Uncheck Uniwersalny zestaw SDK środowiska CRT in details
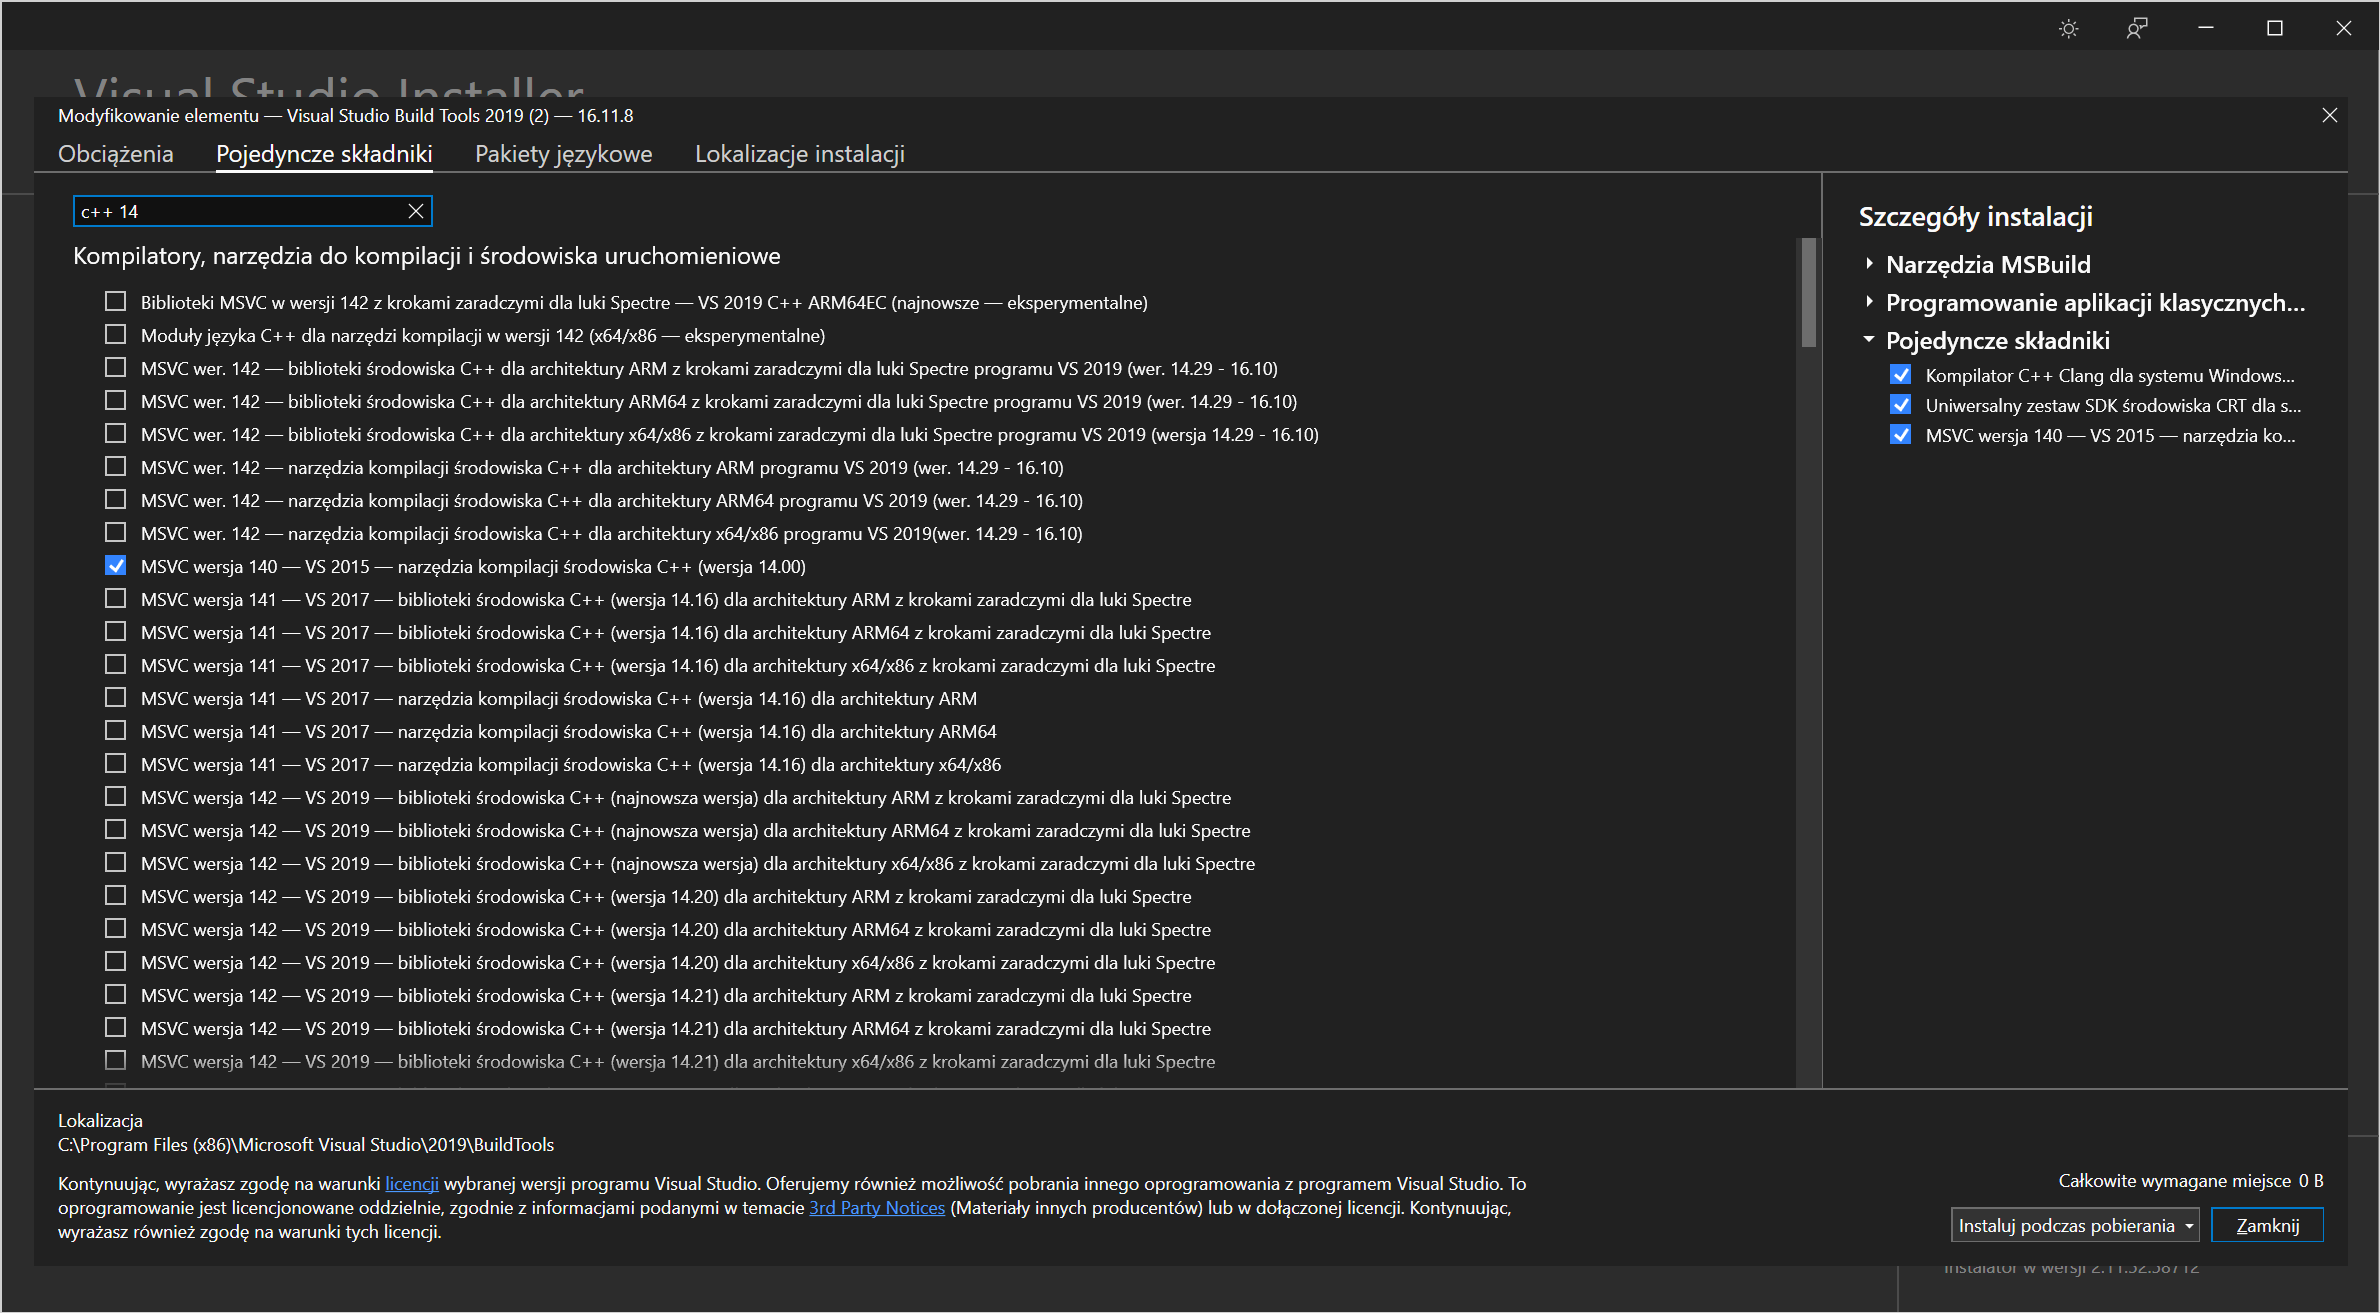Screen dimensions: 2380x1313 click(x=1901, y=405)
